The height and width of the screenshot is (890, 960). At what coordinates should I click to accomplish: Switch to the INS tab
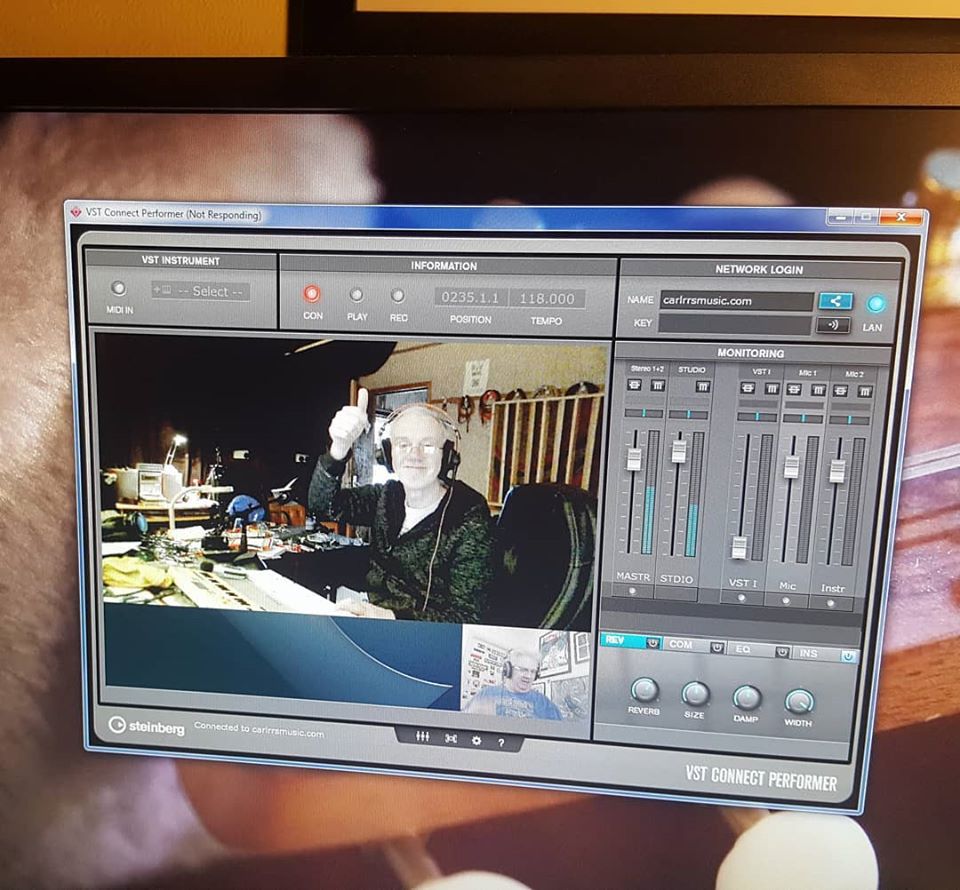817,653
